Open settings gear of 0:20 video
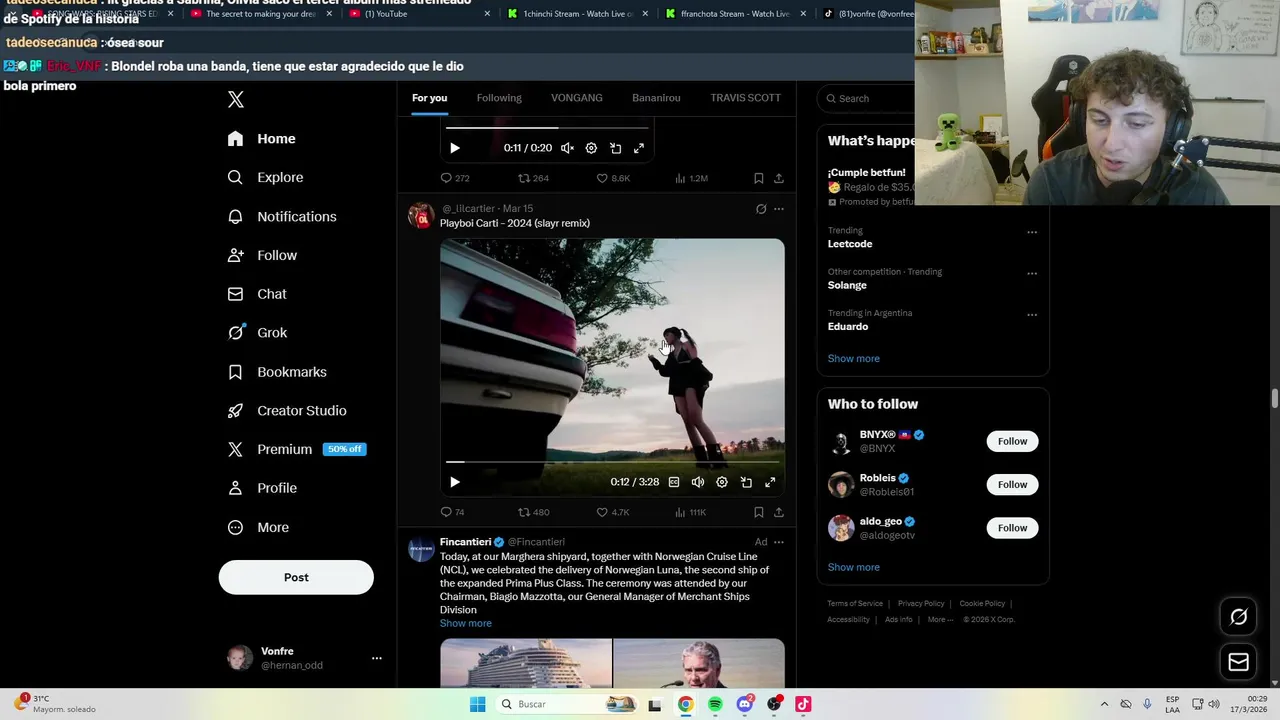Screen dimensions: 1280x720 coord(591,148)
